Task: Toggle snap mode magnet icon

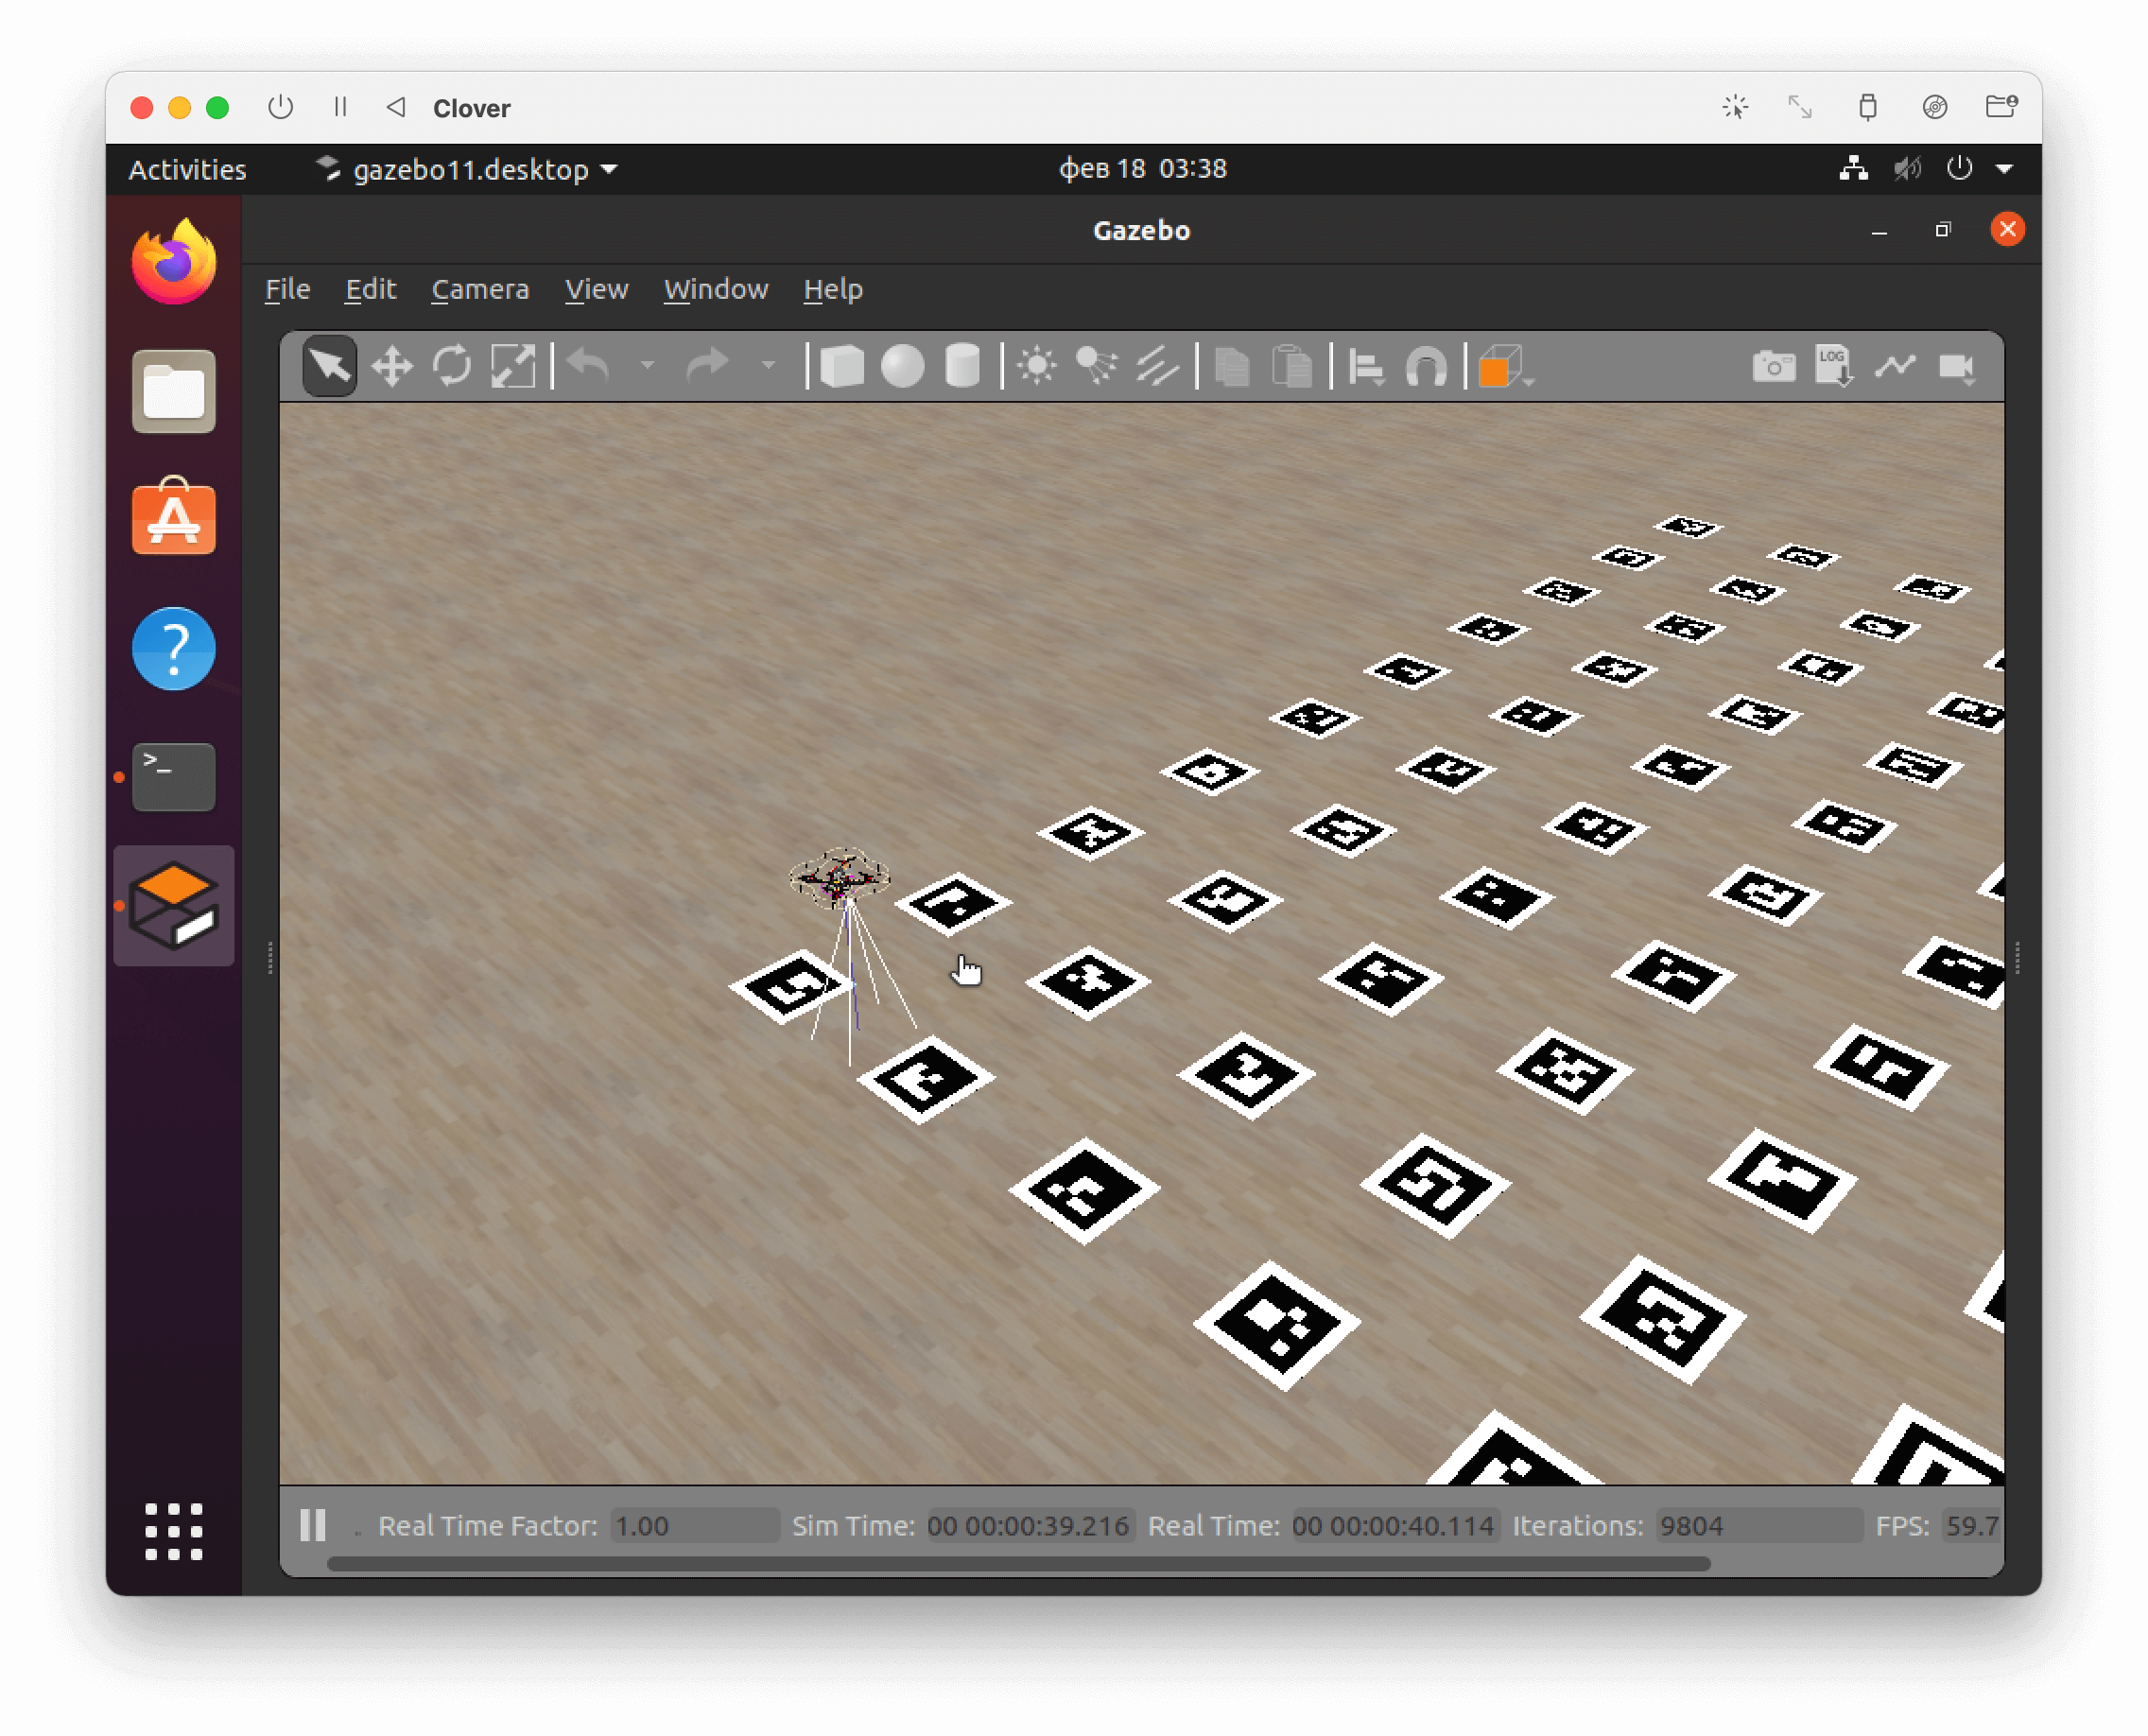Action: (x=1426, y=367)
